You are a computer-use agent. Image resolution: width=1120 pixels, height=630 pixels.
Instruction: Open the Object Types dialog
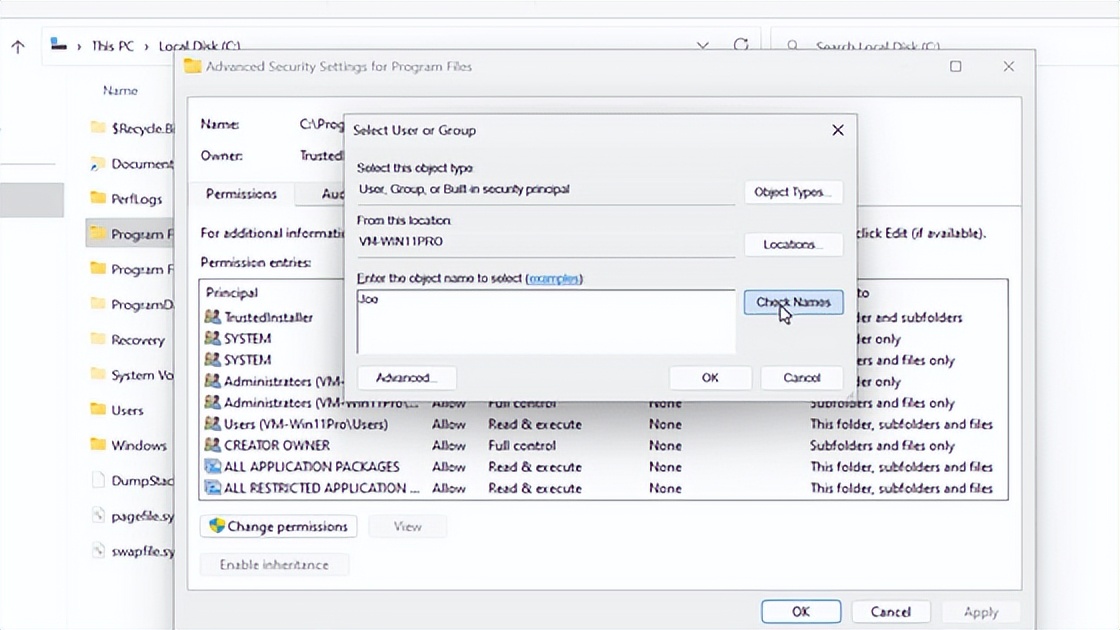click(793, 192)
